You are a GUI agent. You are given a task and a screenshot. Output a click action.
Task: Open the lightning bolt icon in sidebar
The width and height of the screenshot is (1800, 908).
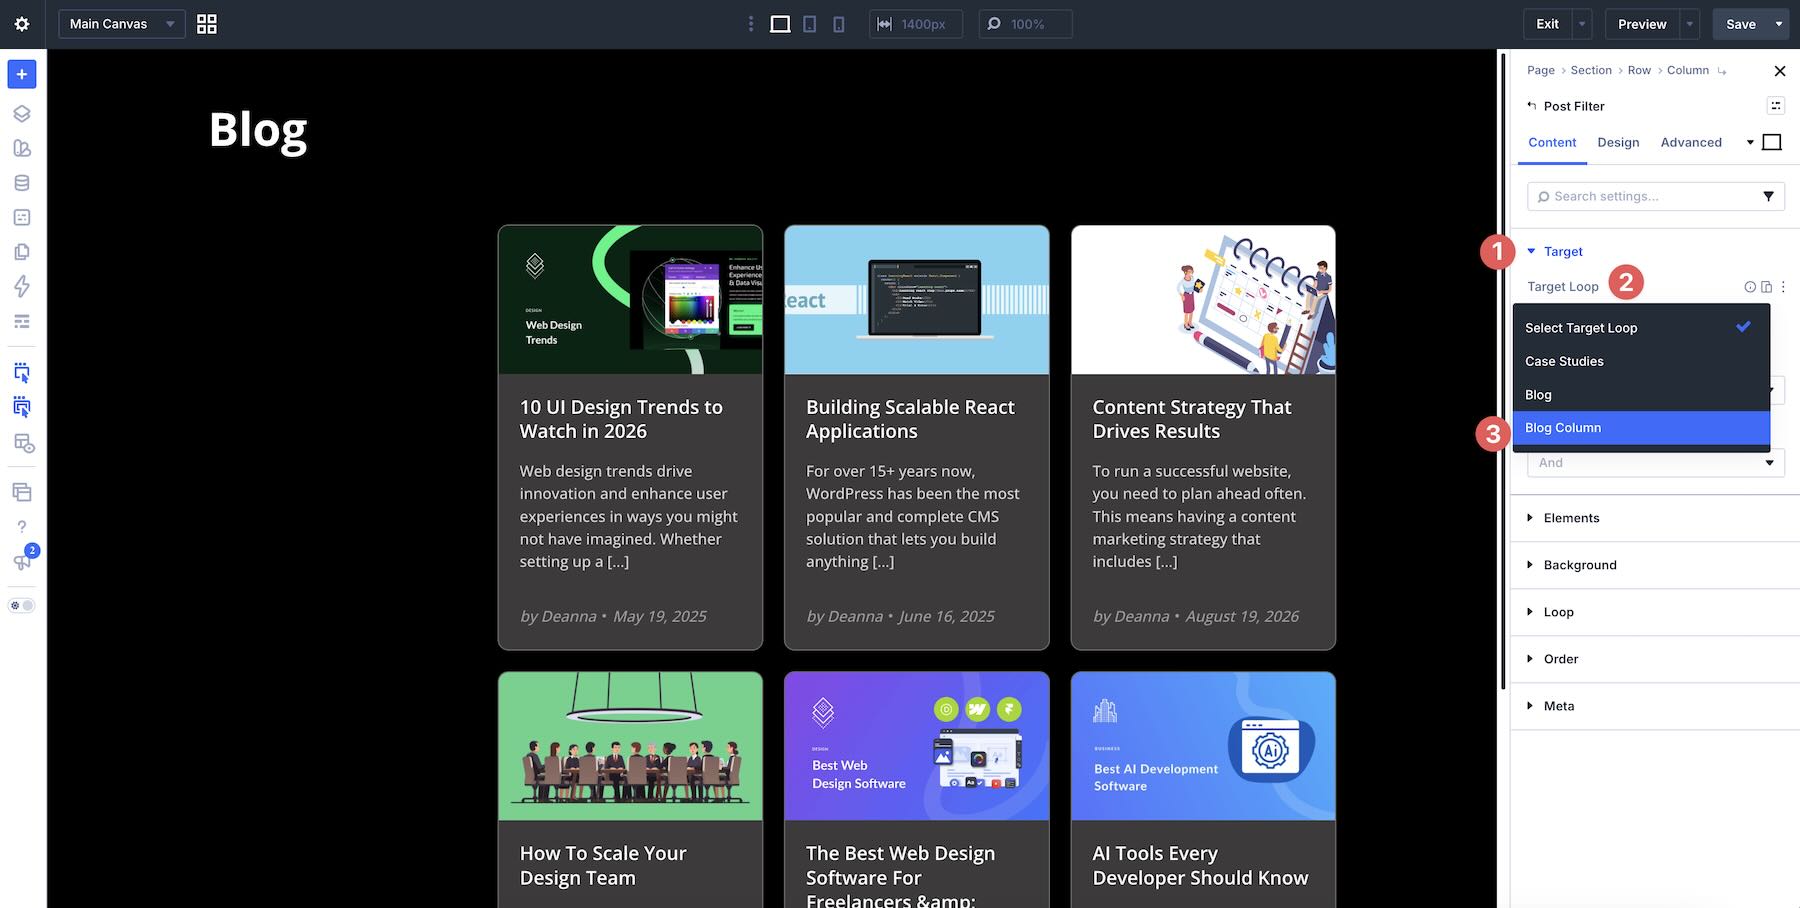click(x=22, y=287)
